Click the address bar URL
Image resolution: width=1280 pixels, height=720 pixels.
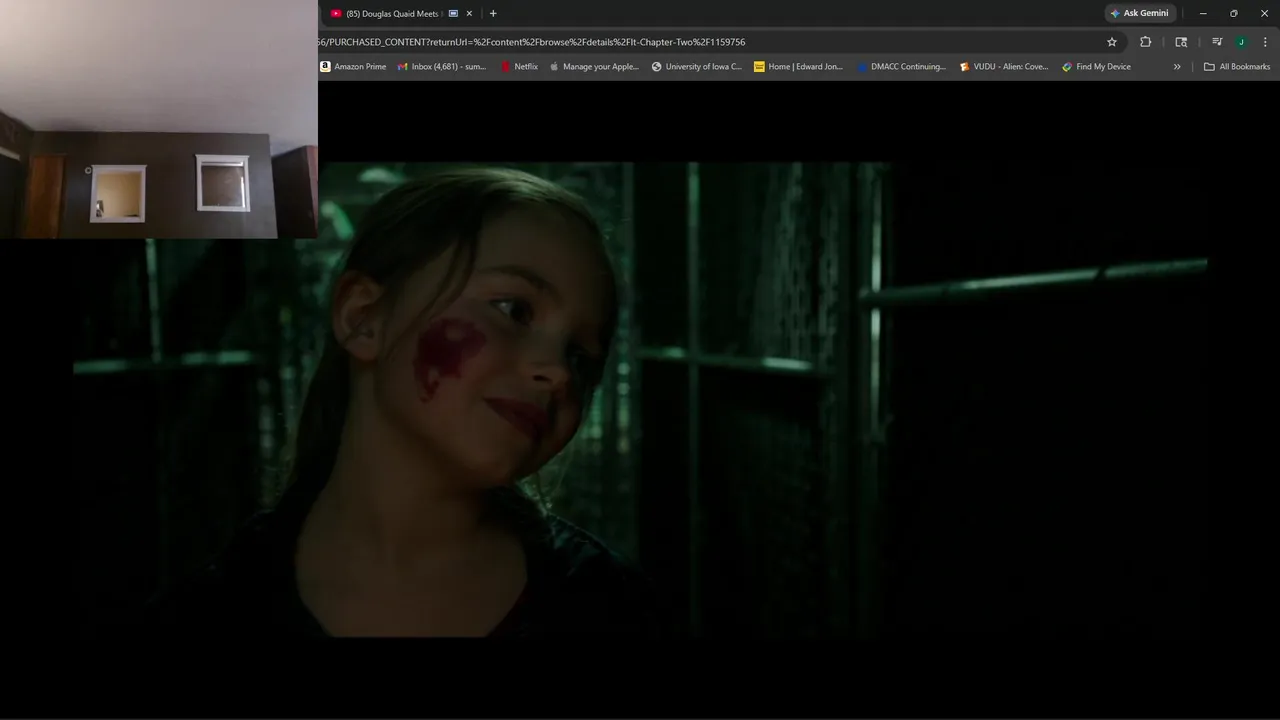point(532,42)
